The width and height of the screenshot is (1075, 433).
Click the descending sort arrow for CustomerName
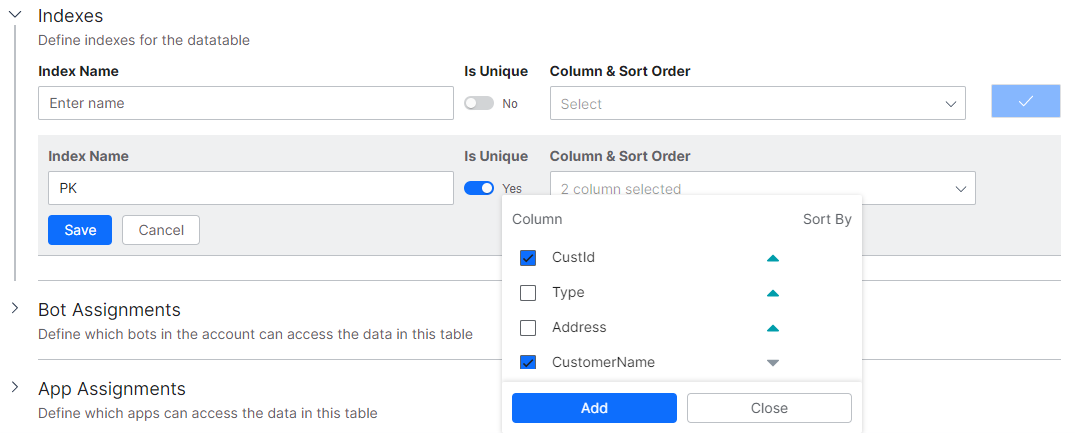(772, 363)
